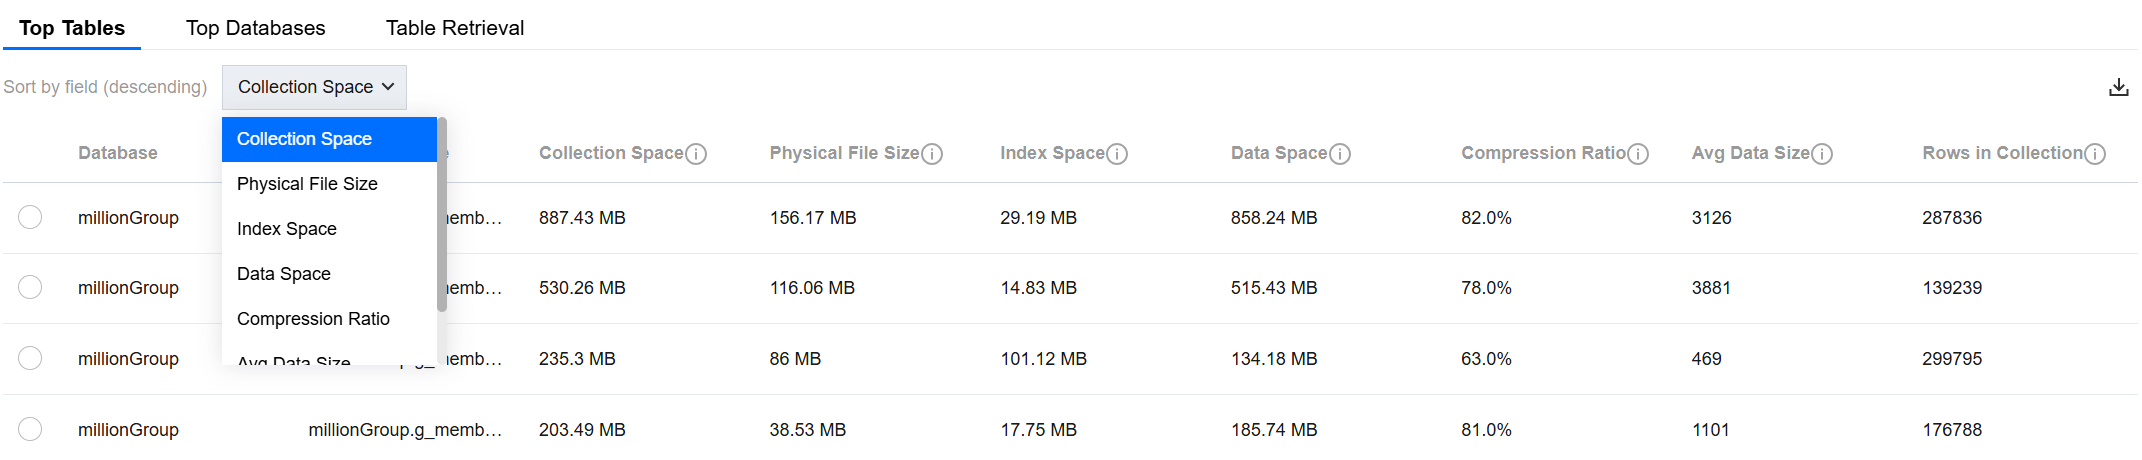Image resolution: width=2142 pixels, height=460 pixels.
Task: Switch to the Top Databases tab
Action: [255, 28]
